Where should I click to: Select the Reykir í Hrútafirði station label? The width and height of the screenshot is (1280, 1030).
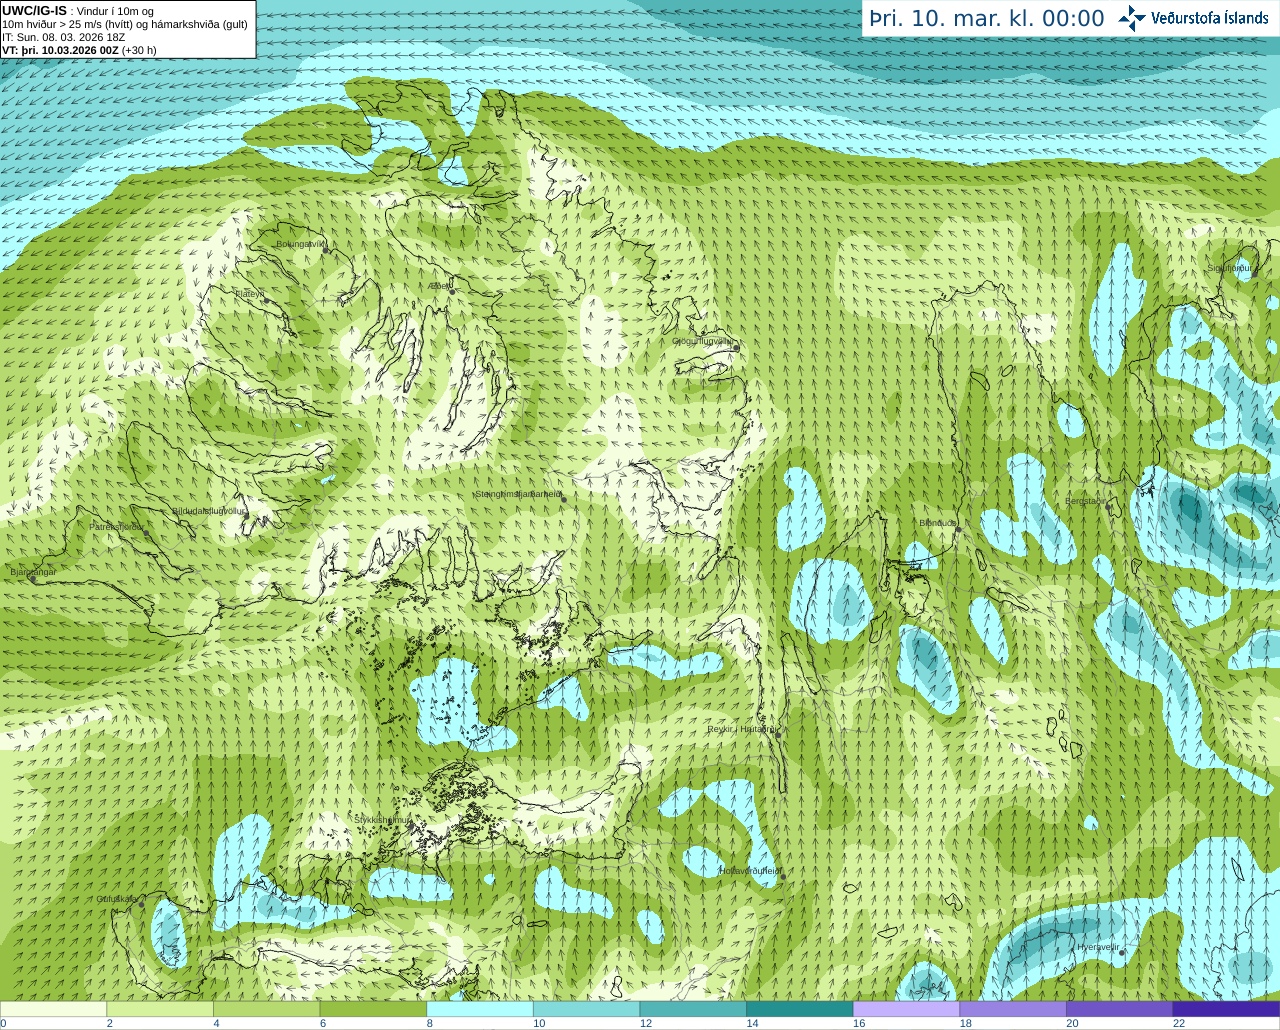(741, 729)
